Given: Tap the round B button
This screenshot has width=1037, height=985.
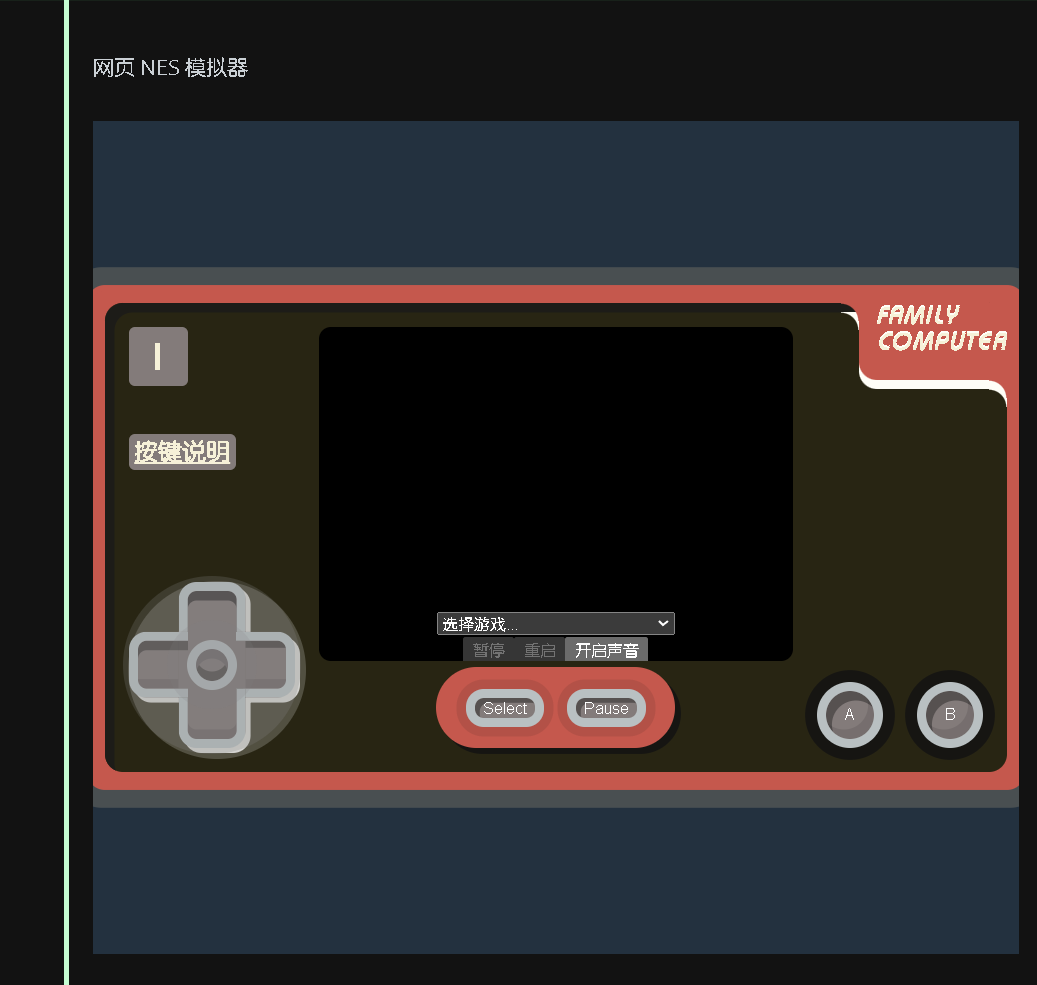Looking at the screenshot, I should tap(950, 715).
